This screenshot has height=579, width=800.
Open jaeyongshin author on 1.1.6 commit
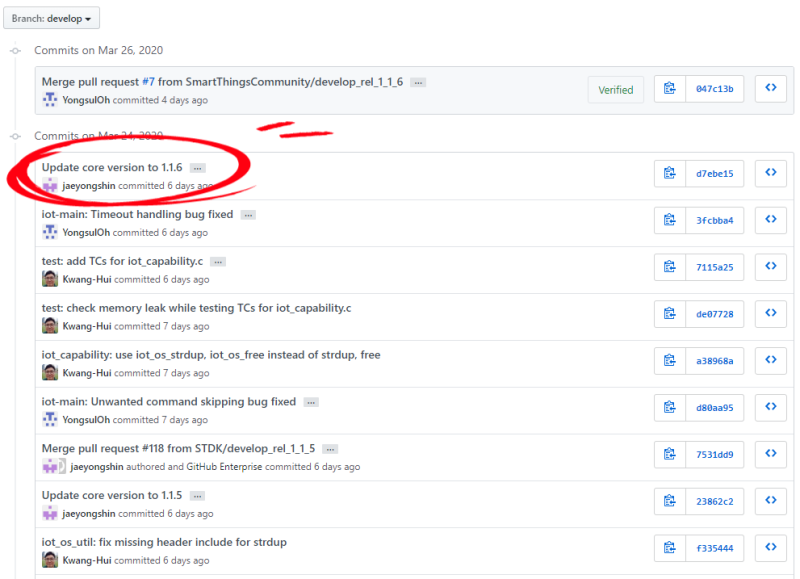click(89, 186)
